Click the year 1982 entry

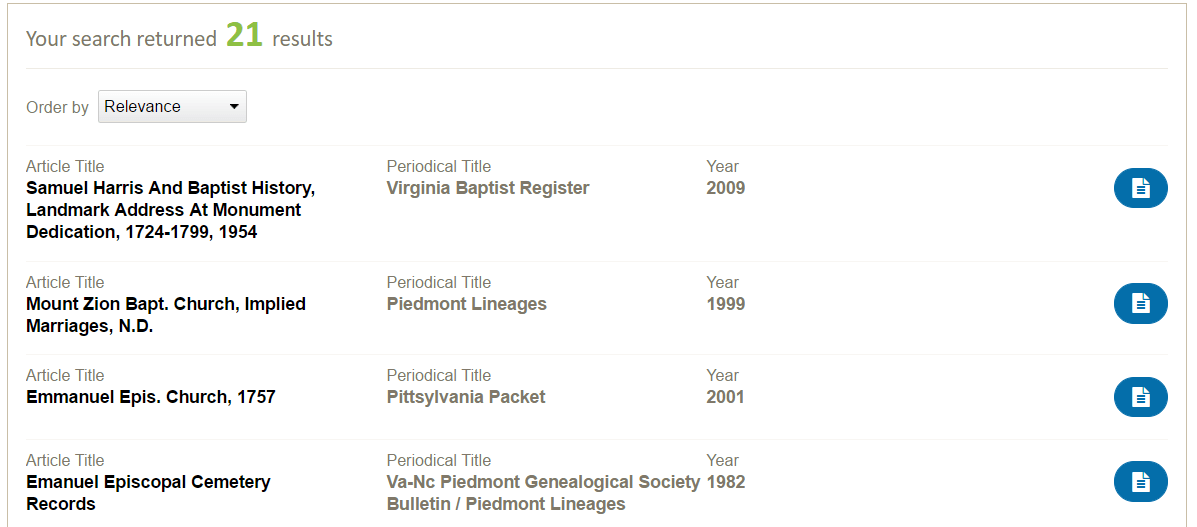coord(725,482)
